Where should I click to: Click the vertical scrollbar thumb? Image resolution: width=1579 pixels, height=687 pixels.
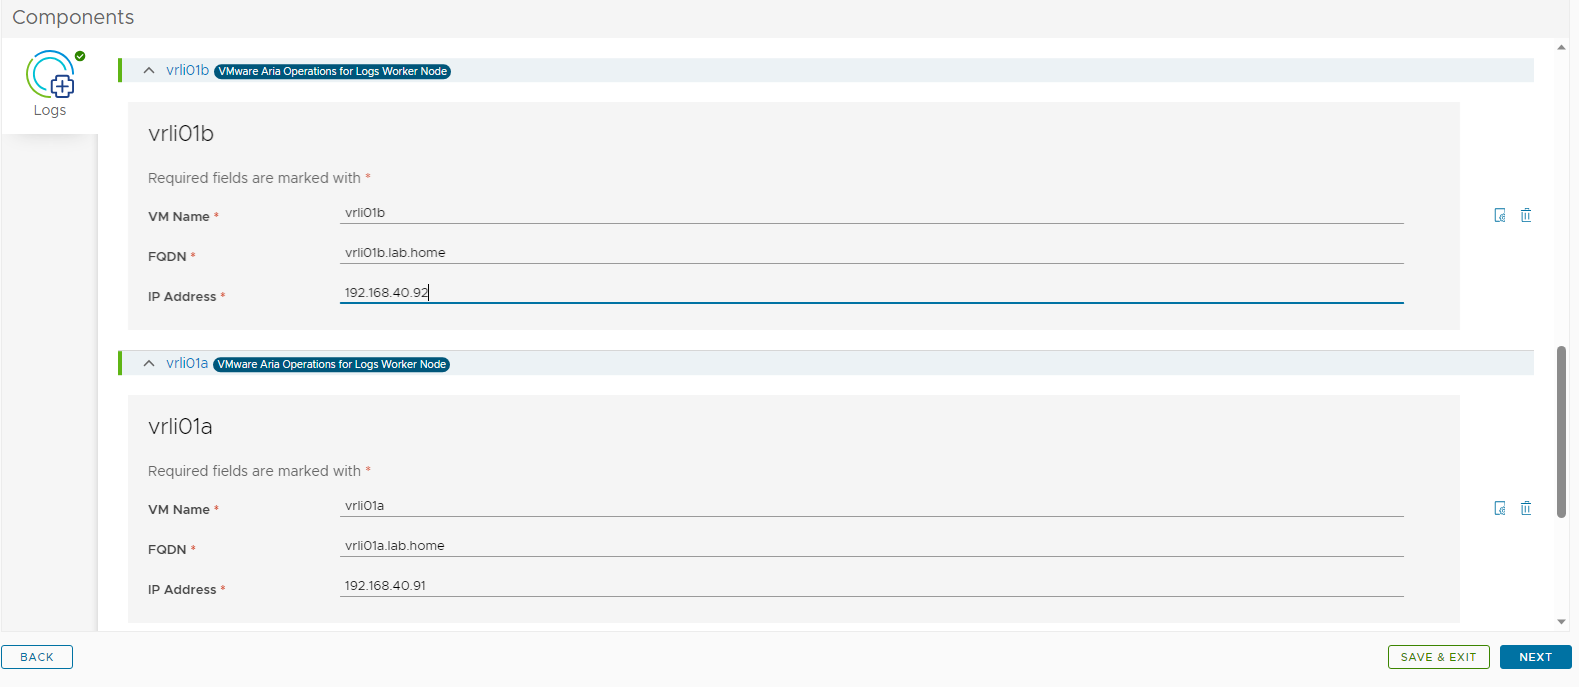[1561, 431]
